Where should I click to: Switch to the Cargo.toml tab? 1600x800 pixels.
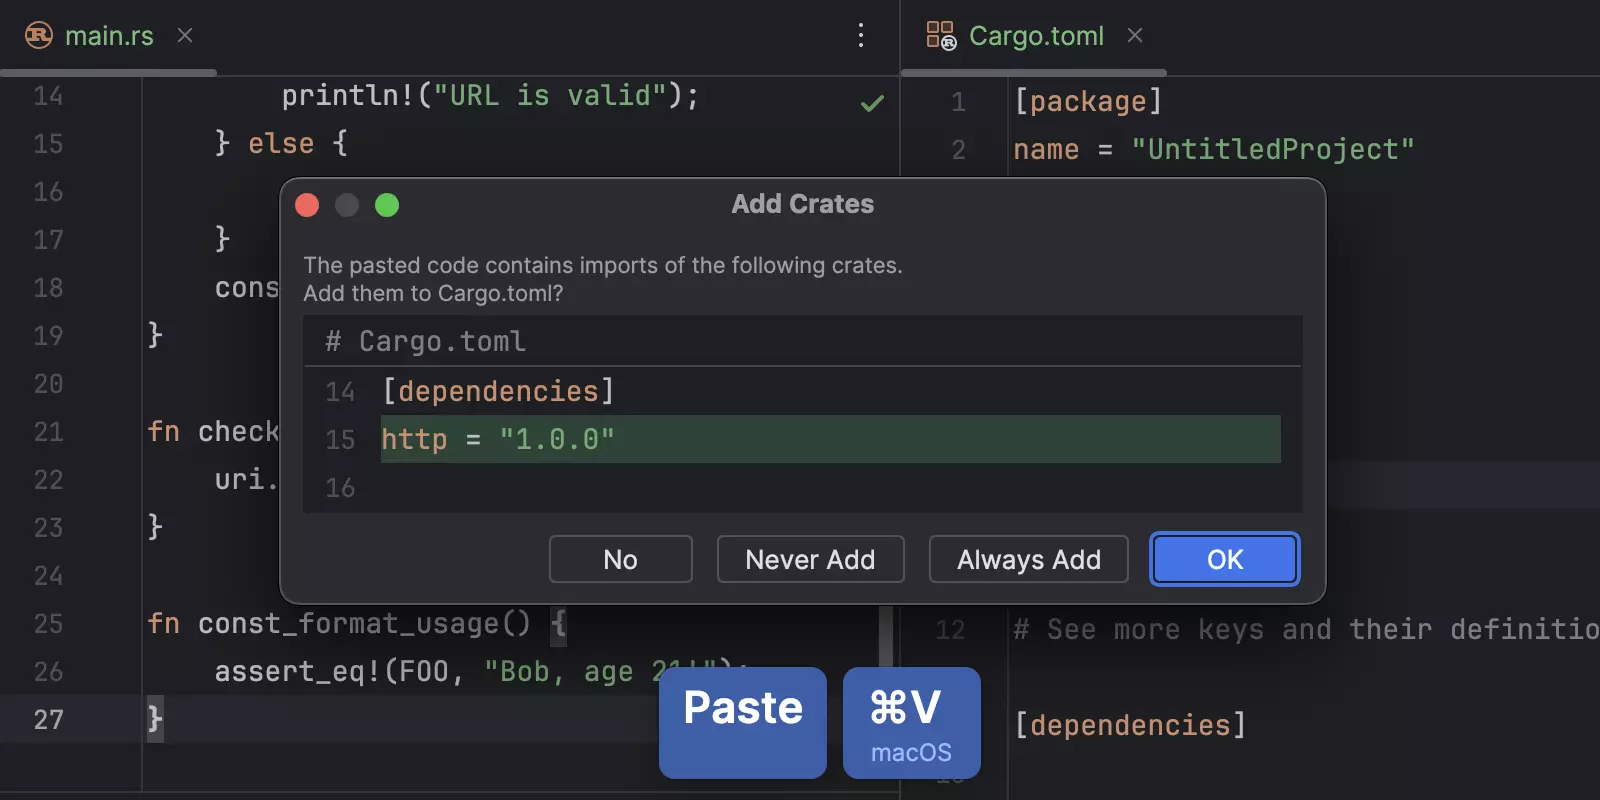[1036, 36]
